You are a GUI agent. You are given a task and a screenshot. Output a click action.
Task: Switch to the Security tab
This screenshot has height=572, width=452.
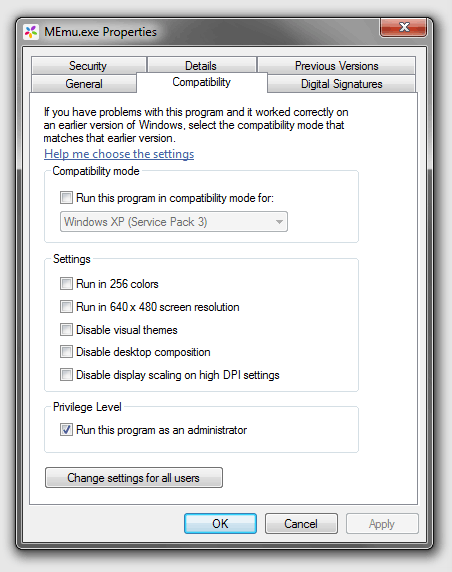[x=89, y=65]
